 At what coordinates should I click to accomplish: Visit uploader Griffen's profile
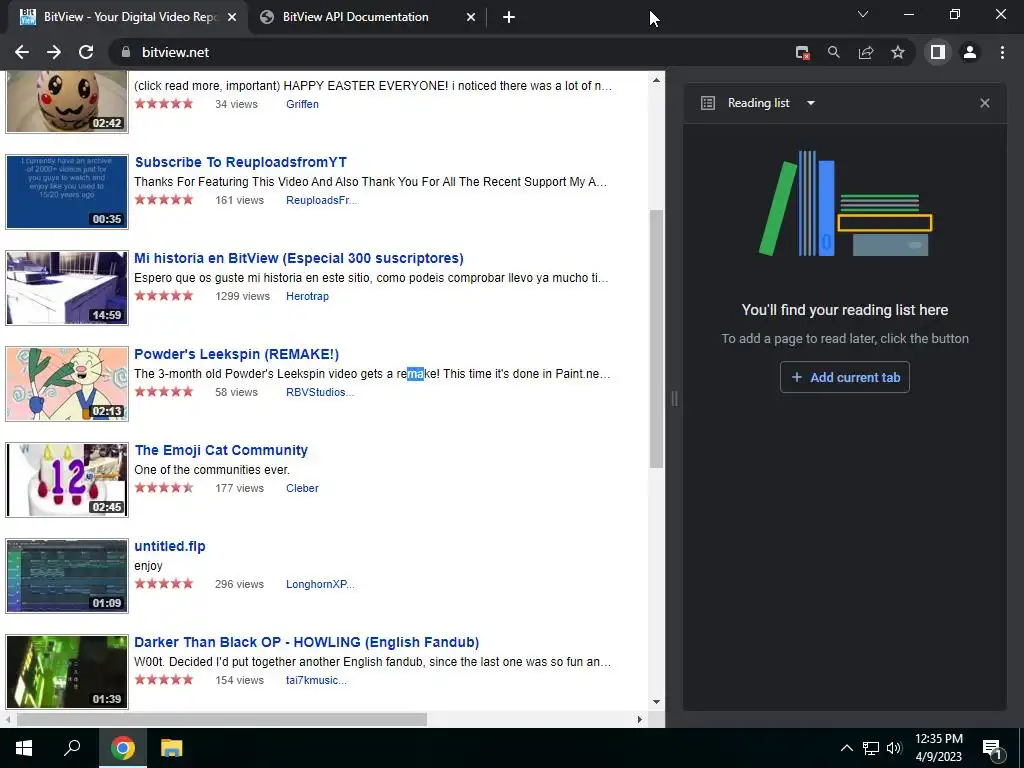click(302, 104)
